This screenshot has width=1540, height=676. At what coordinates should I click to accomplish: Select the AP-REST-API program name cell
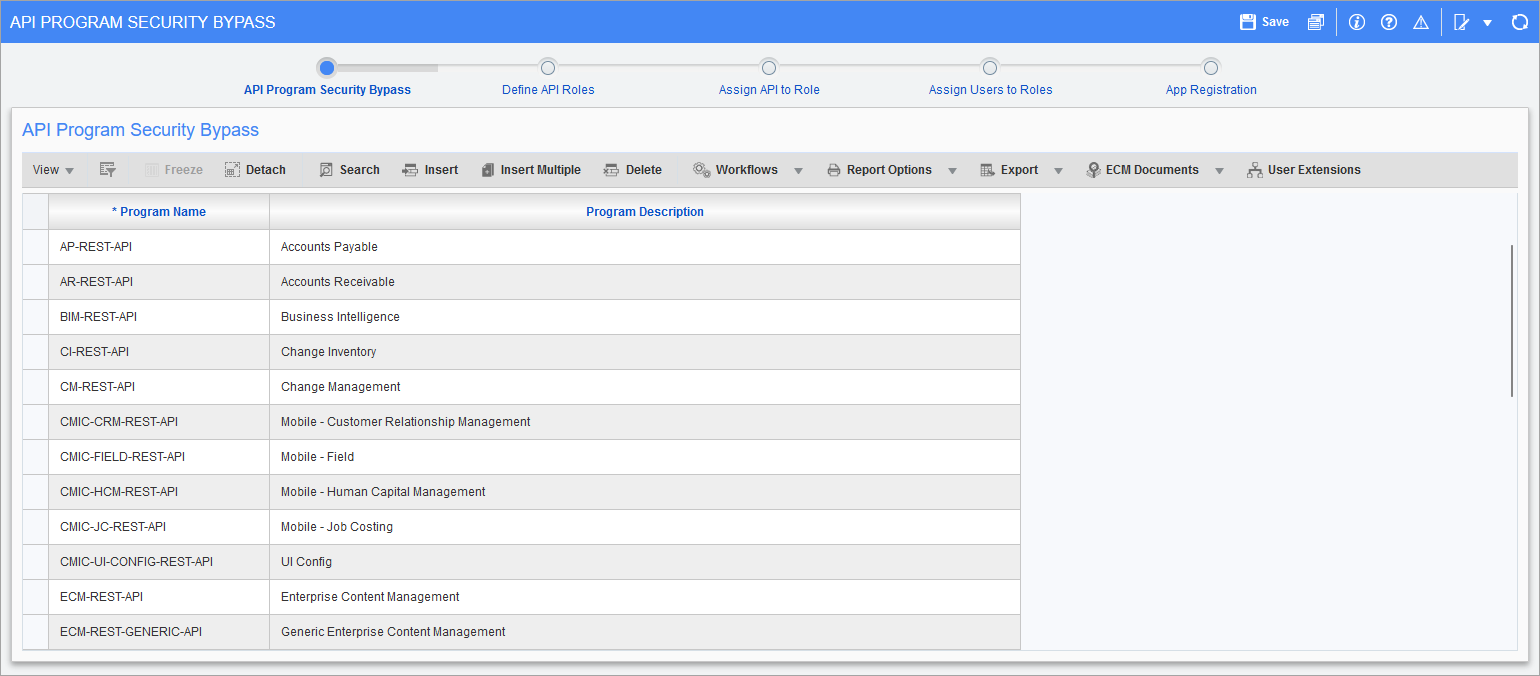pos(159,247)
